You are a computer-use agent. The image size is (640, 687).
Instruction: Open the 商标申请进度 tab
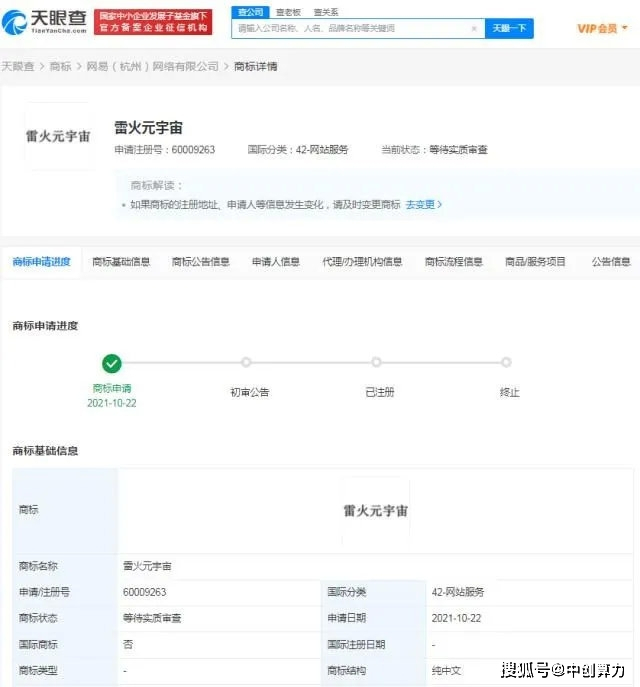pos(42,262)
